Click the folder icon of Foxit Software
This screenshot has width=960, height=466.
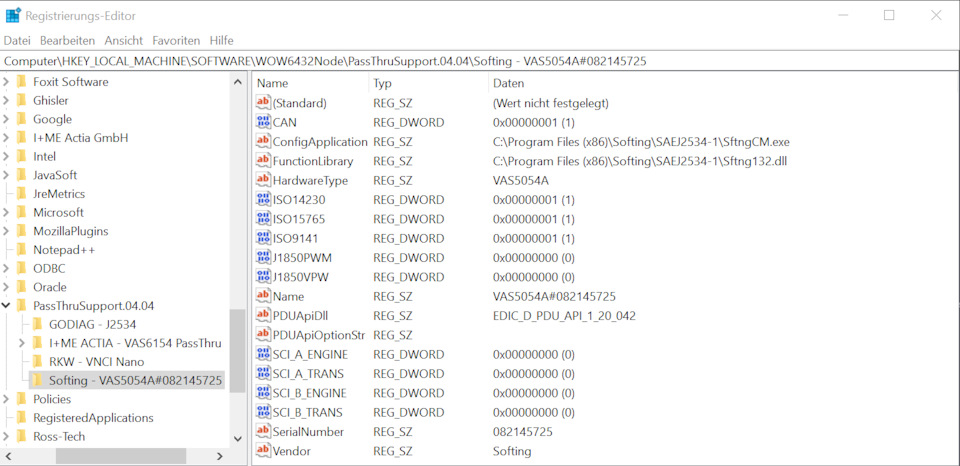(x=21, y=81)
